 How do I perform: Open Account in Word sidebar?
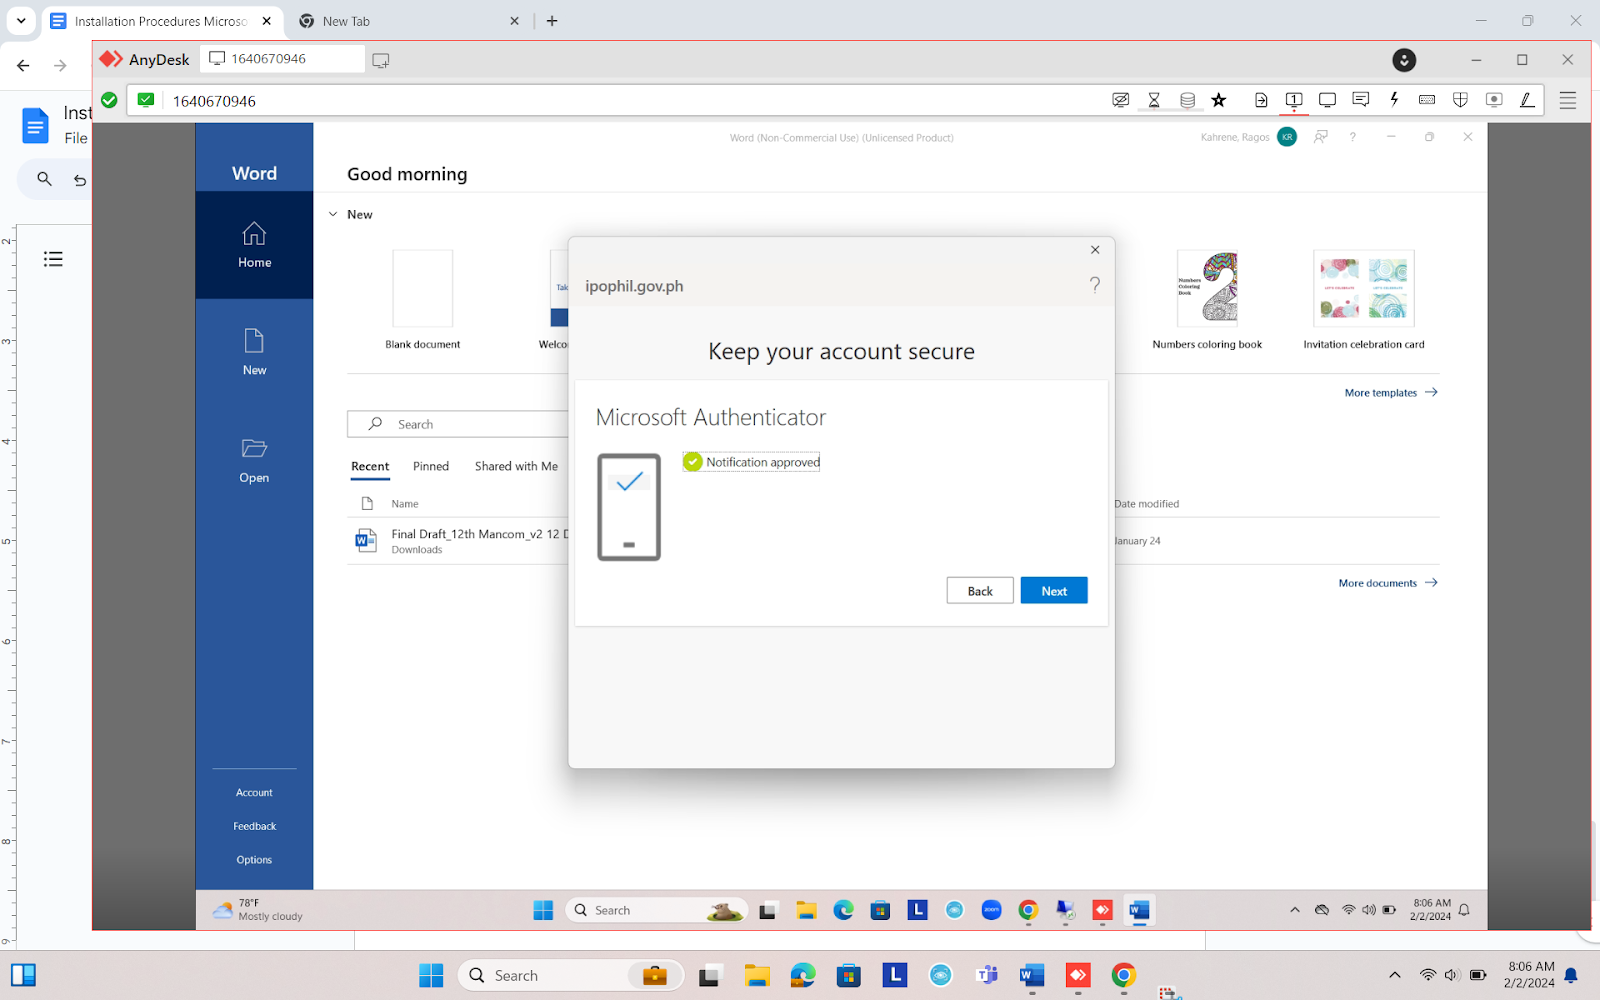click(x=254, y=792)
